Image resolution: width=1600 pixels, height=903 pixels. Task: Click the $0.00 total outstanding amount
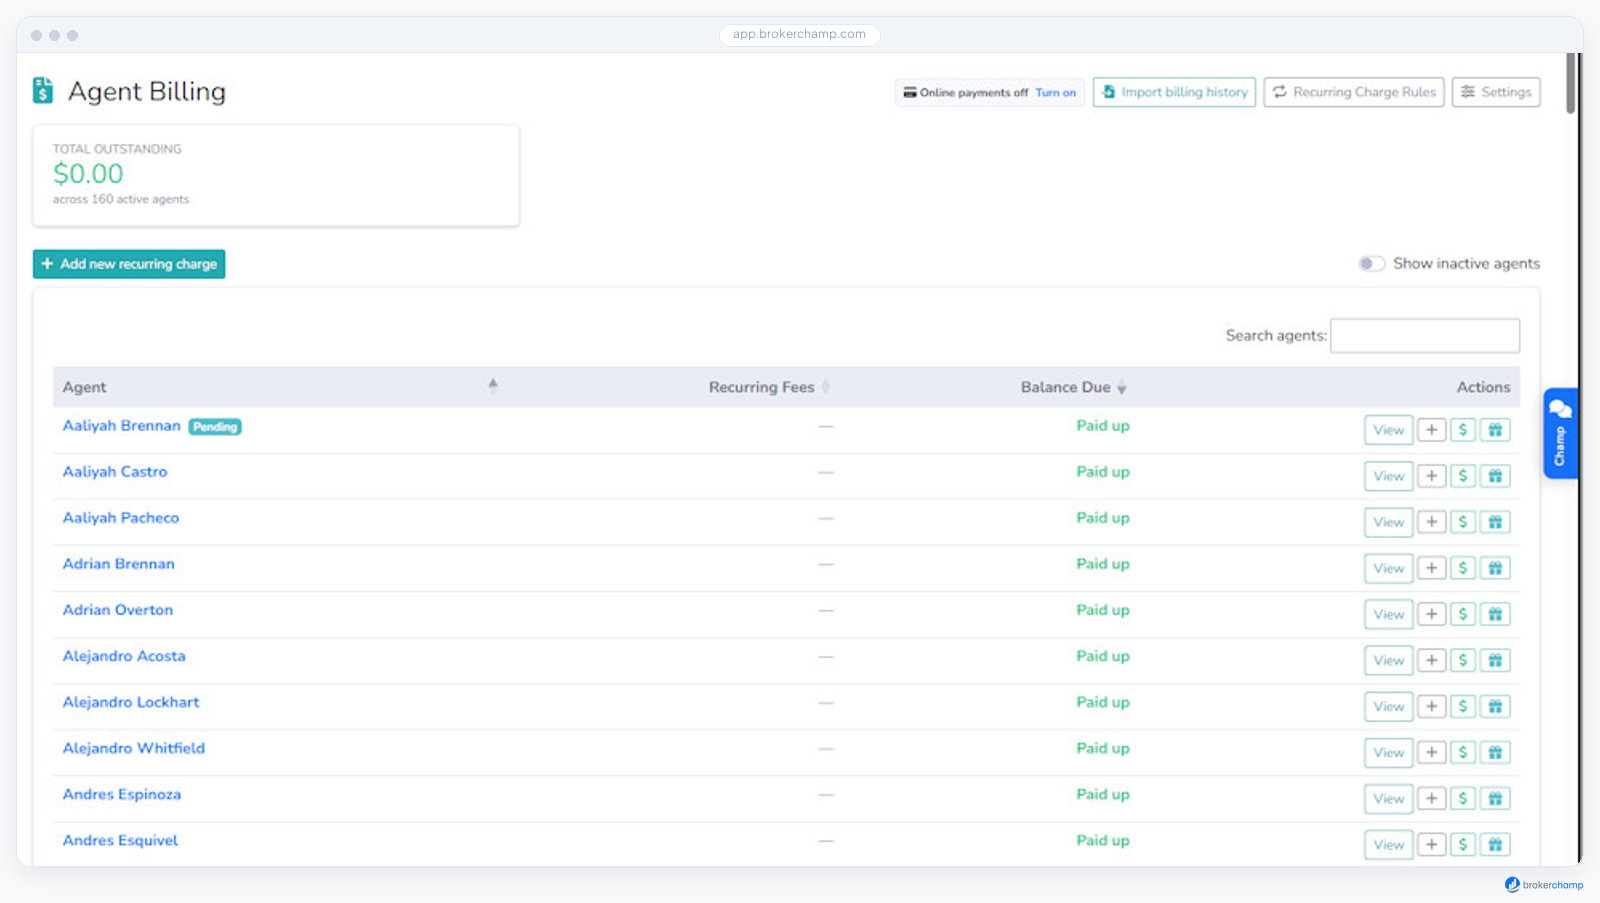tap(88, 174)
